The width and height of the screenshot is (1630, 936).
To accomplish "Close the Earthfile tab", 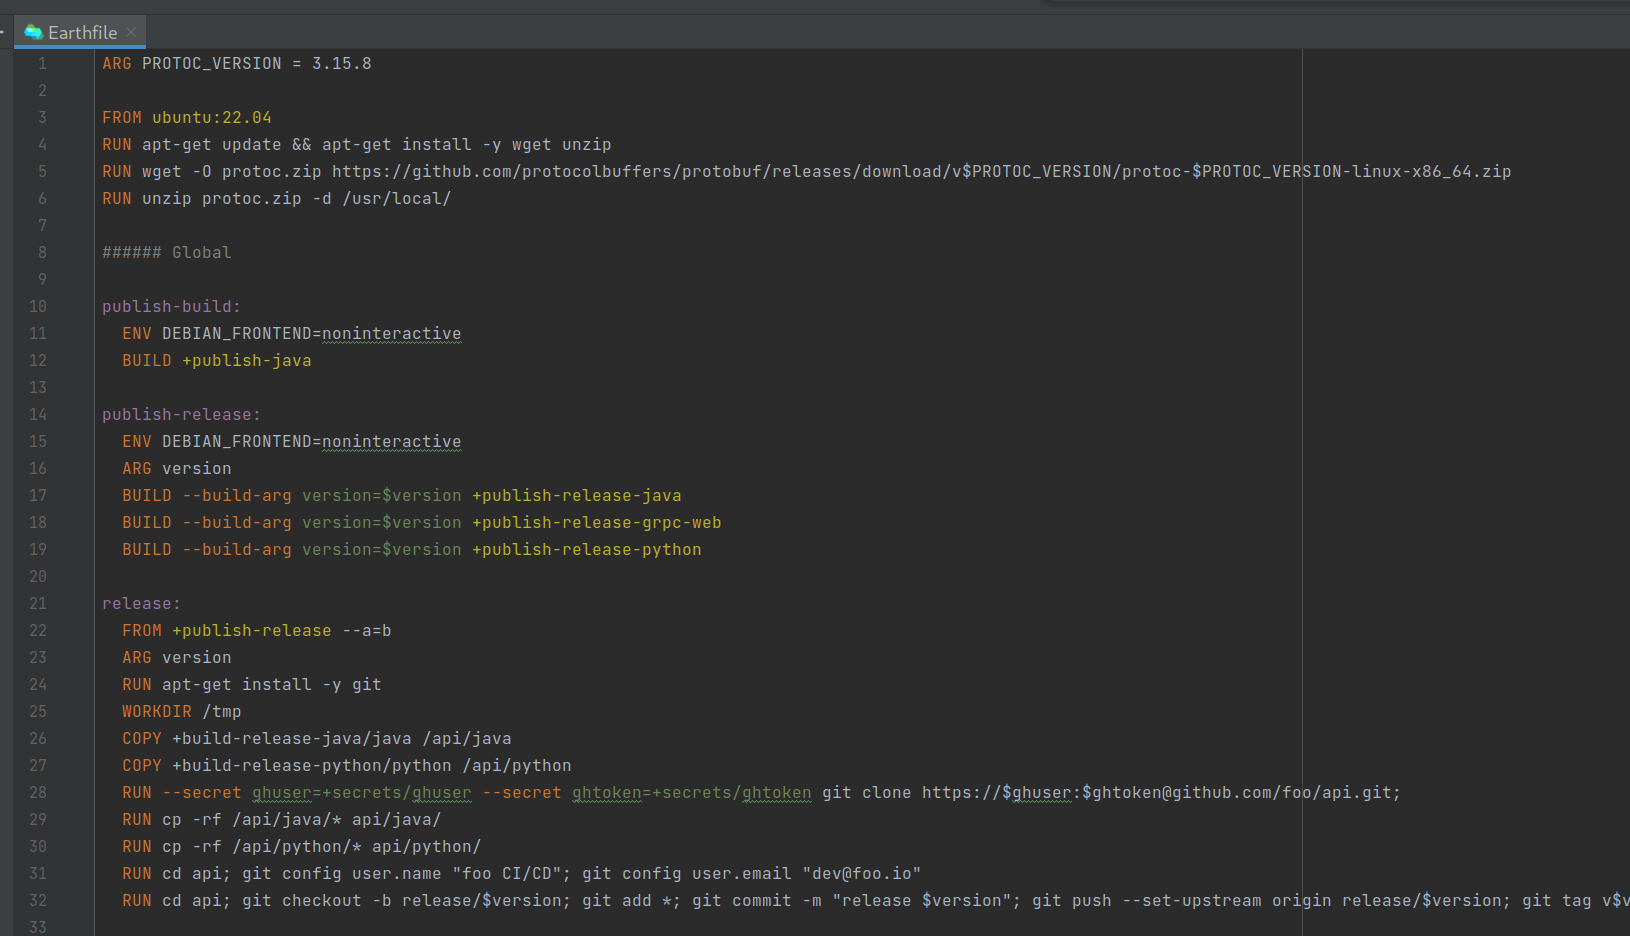I will point(131,32).
